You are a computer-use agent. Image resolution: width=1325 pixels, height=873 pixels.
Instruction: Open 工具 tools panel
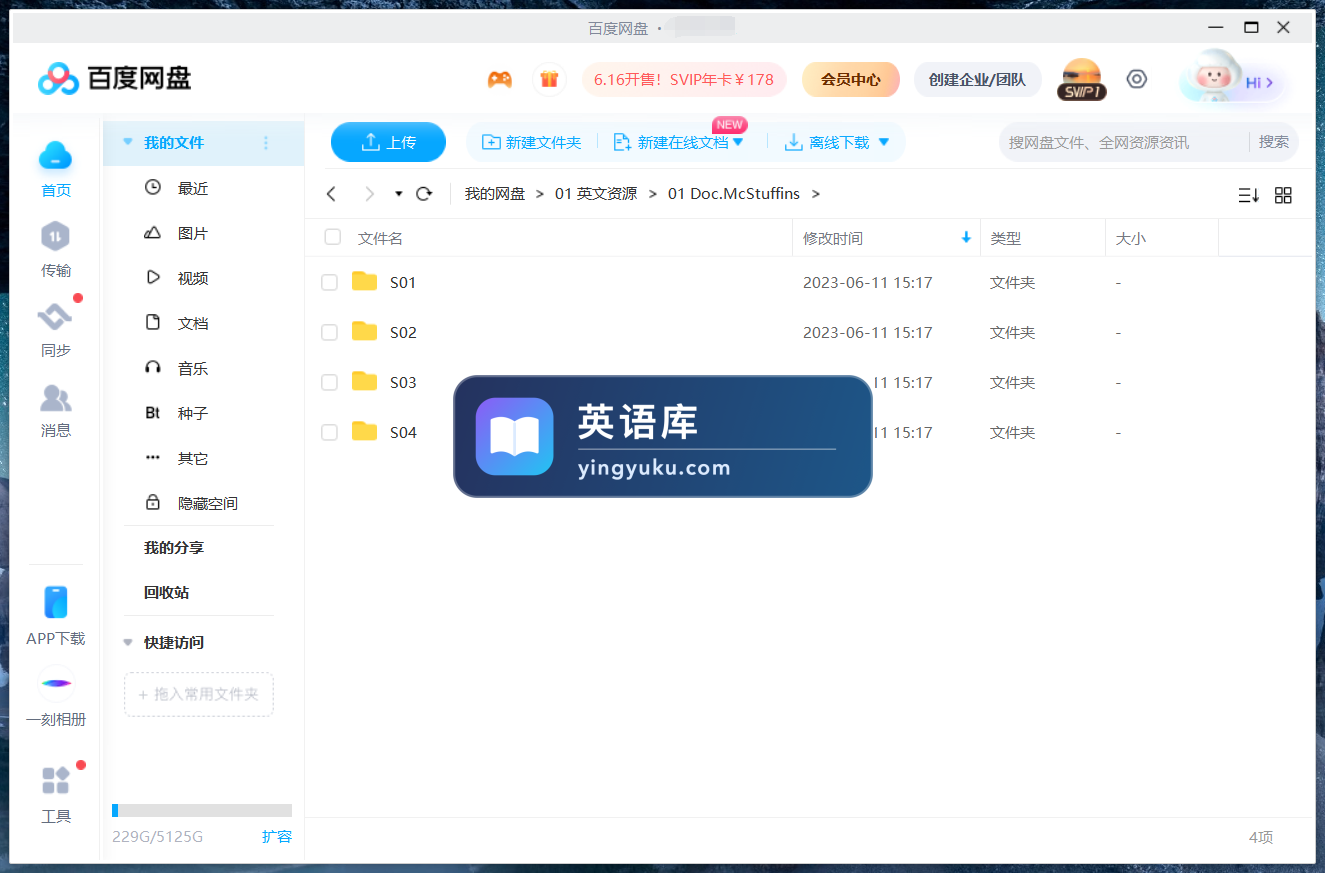point(56,794)
